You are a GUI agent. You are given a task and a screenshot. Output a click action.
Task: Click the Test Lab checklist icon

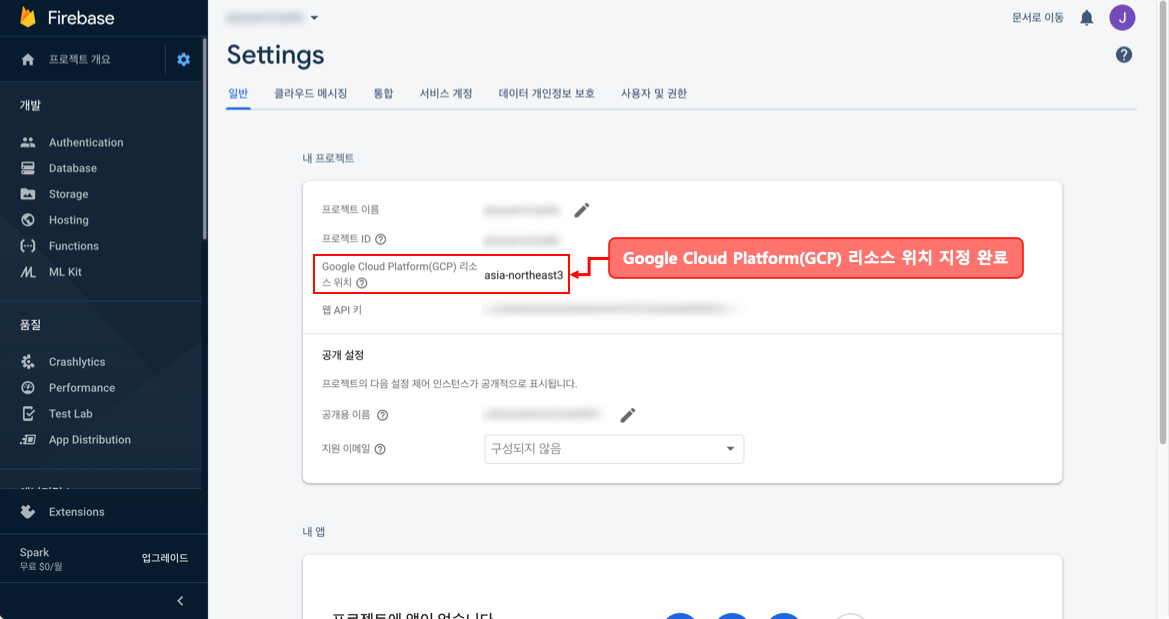click(28, 413)
